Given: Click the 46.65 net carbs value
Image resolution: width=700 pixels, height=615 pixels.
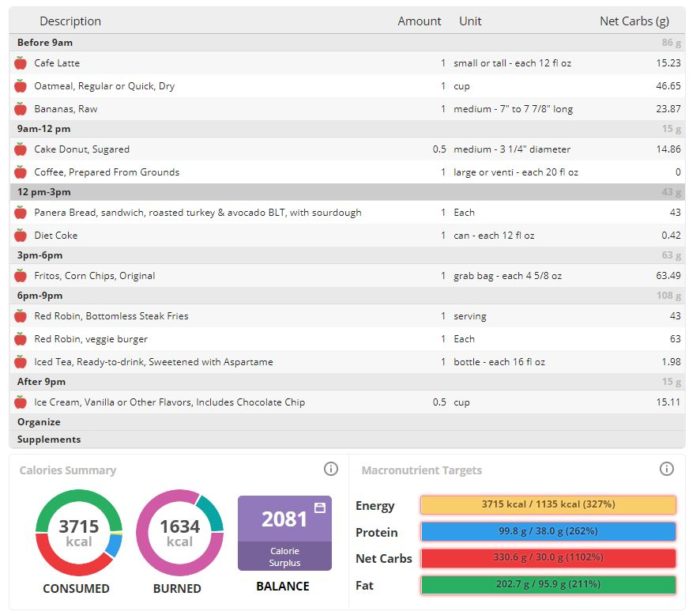Looking at the screenshot, I should (668, 86).
